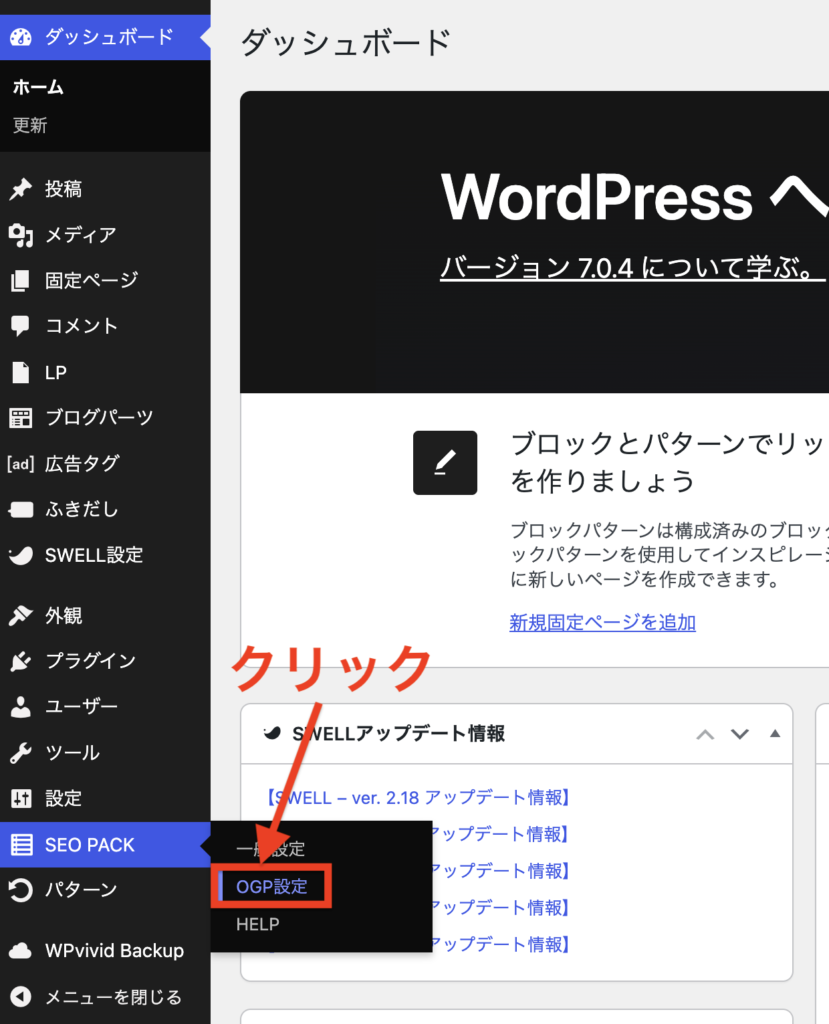Click the paintbrush icon beside 外観
The image size is (829, 1024).
[20, 615]
